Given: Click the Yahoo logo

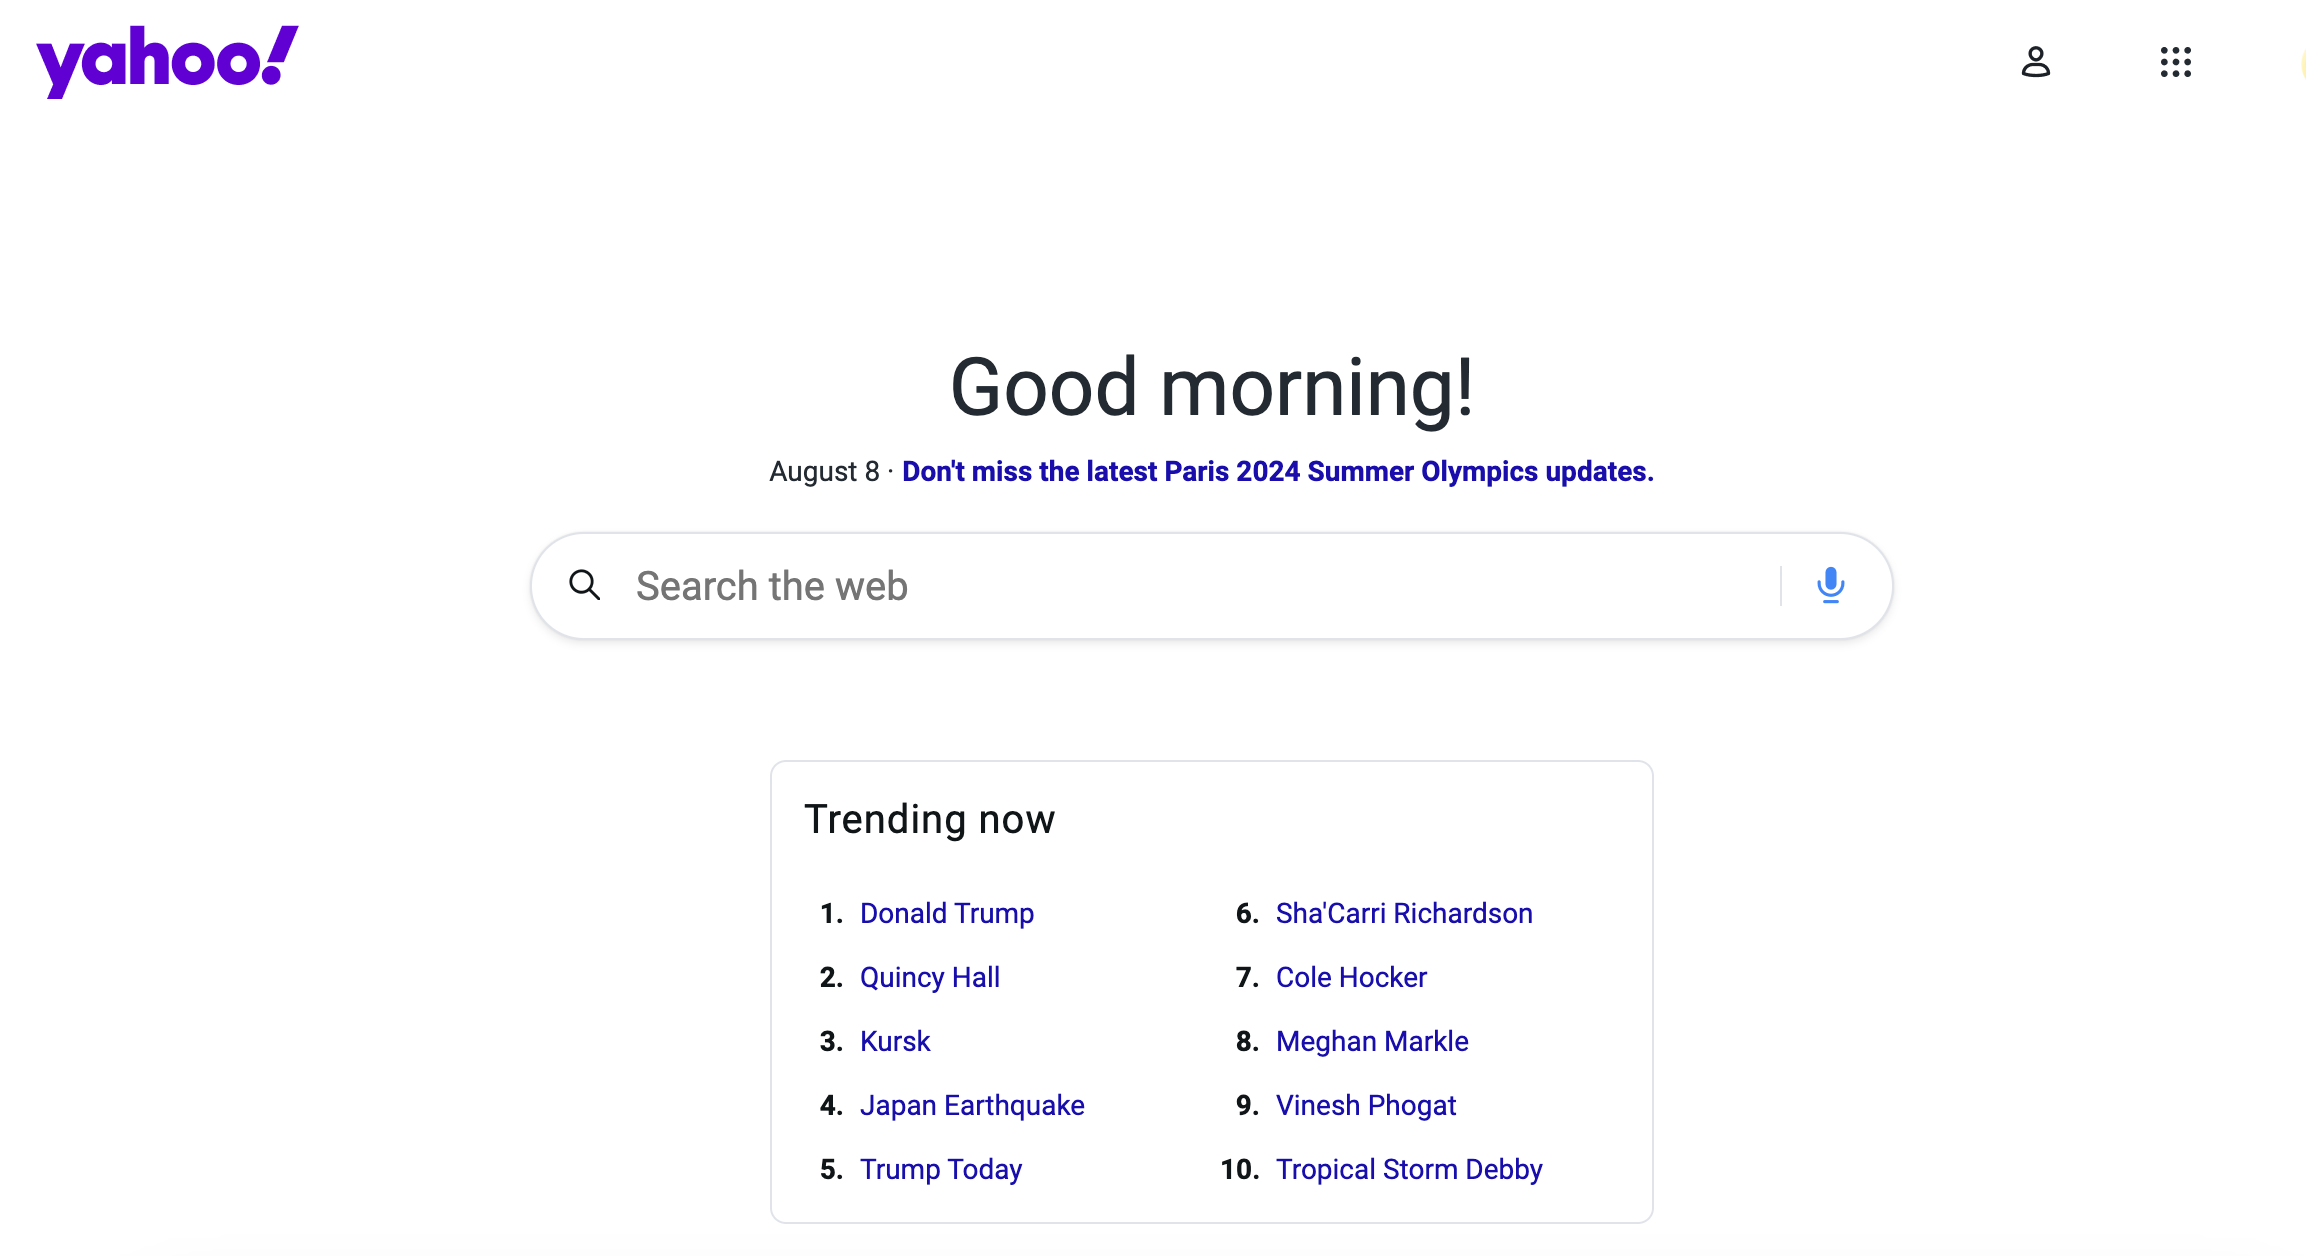Looking at the screenshot, I should pyautogui.click(x=167, y=60).
